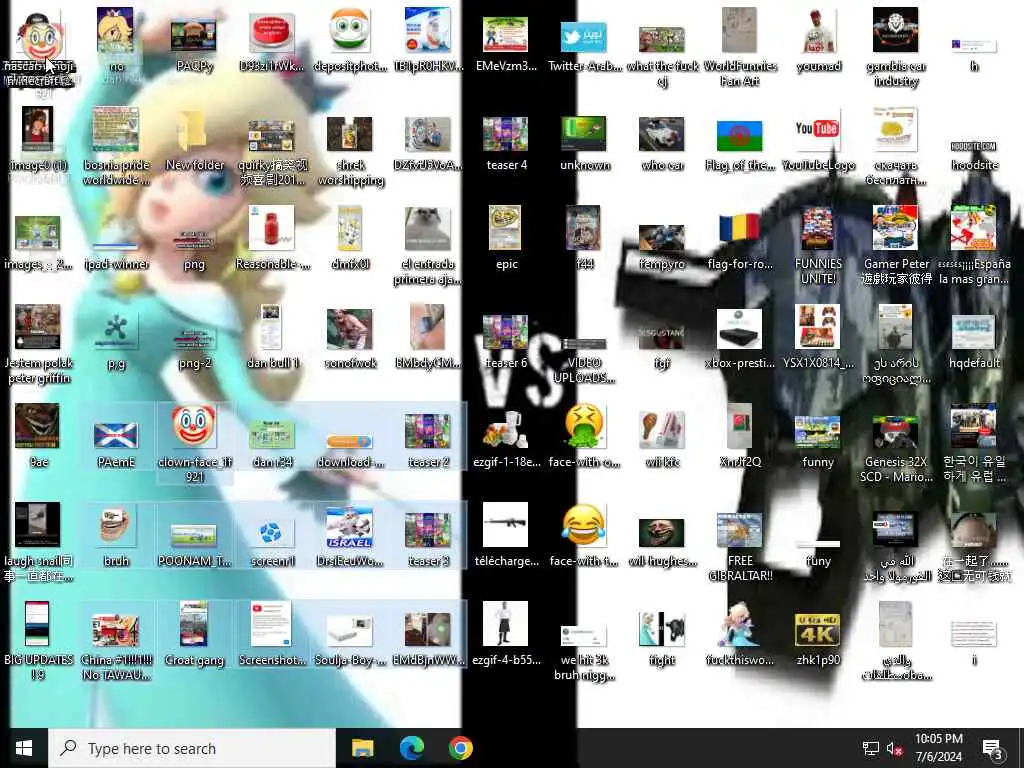Select the Gamer Peter desktop file
Viewport: 1024px width, 768px height.
(x=895, y=246)
